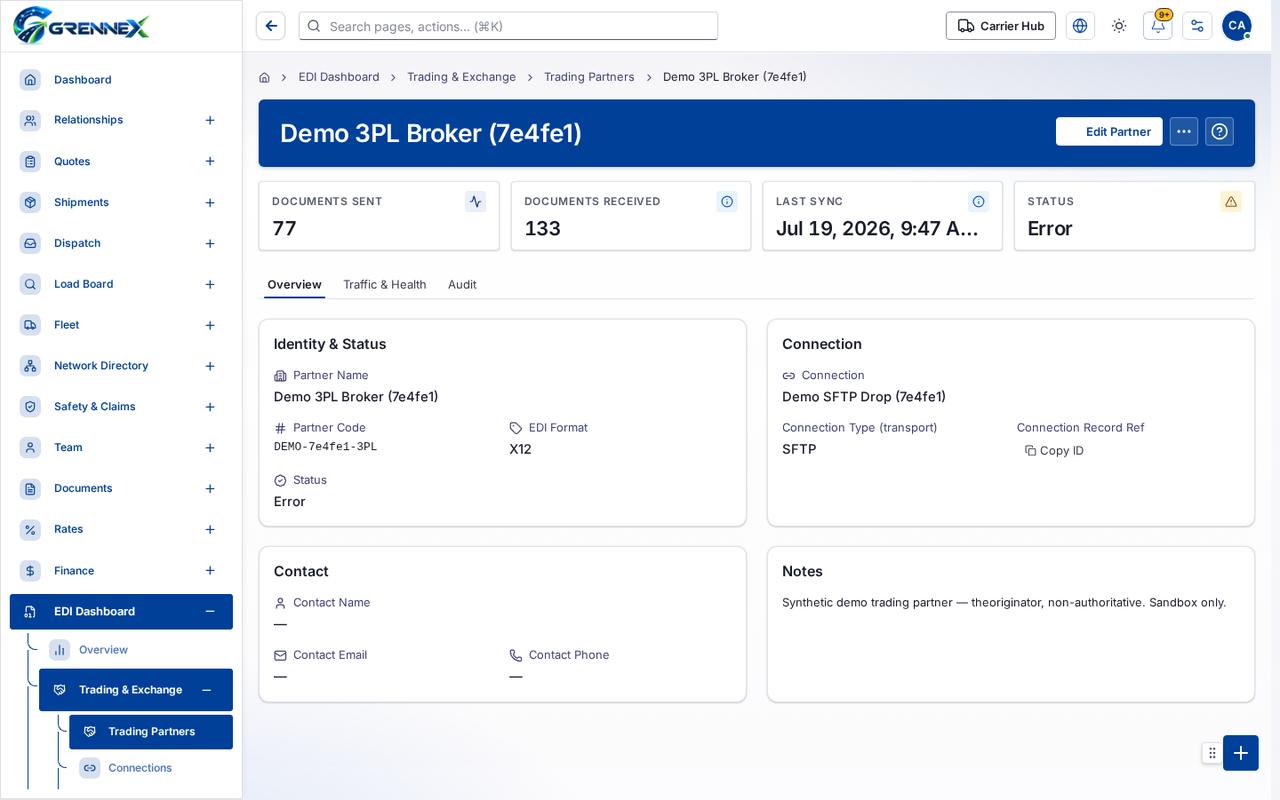
Task: Click the drag handle beside plus button
Action: (x=1212, y=753)
